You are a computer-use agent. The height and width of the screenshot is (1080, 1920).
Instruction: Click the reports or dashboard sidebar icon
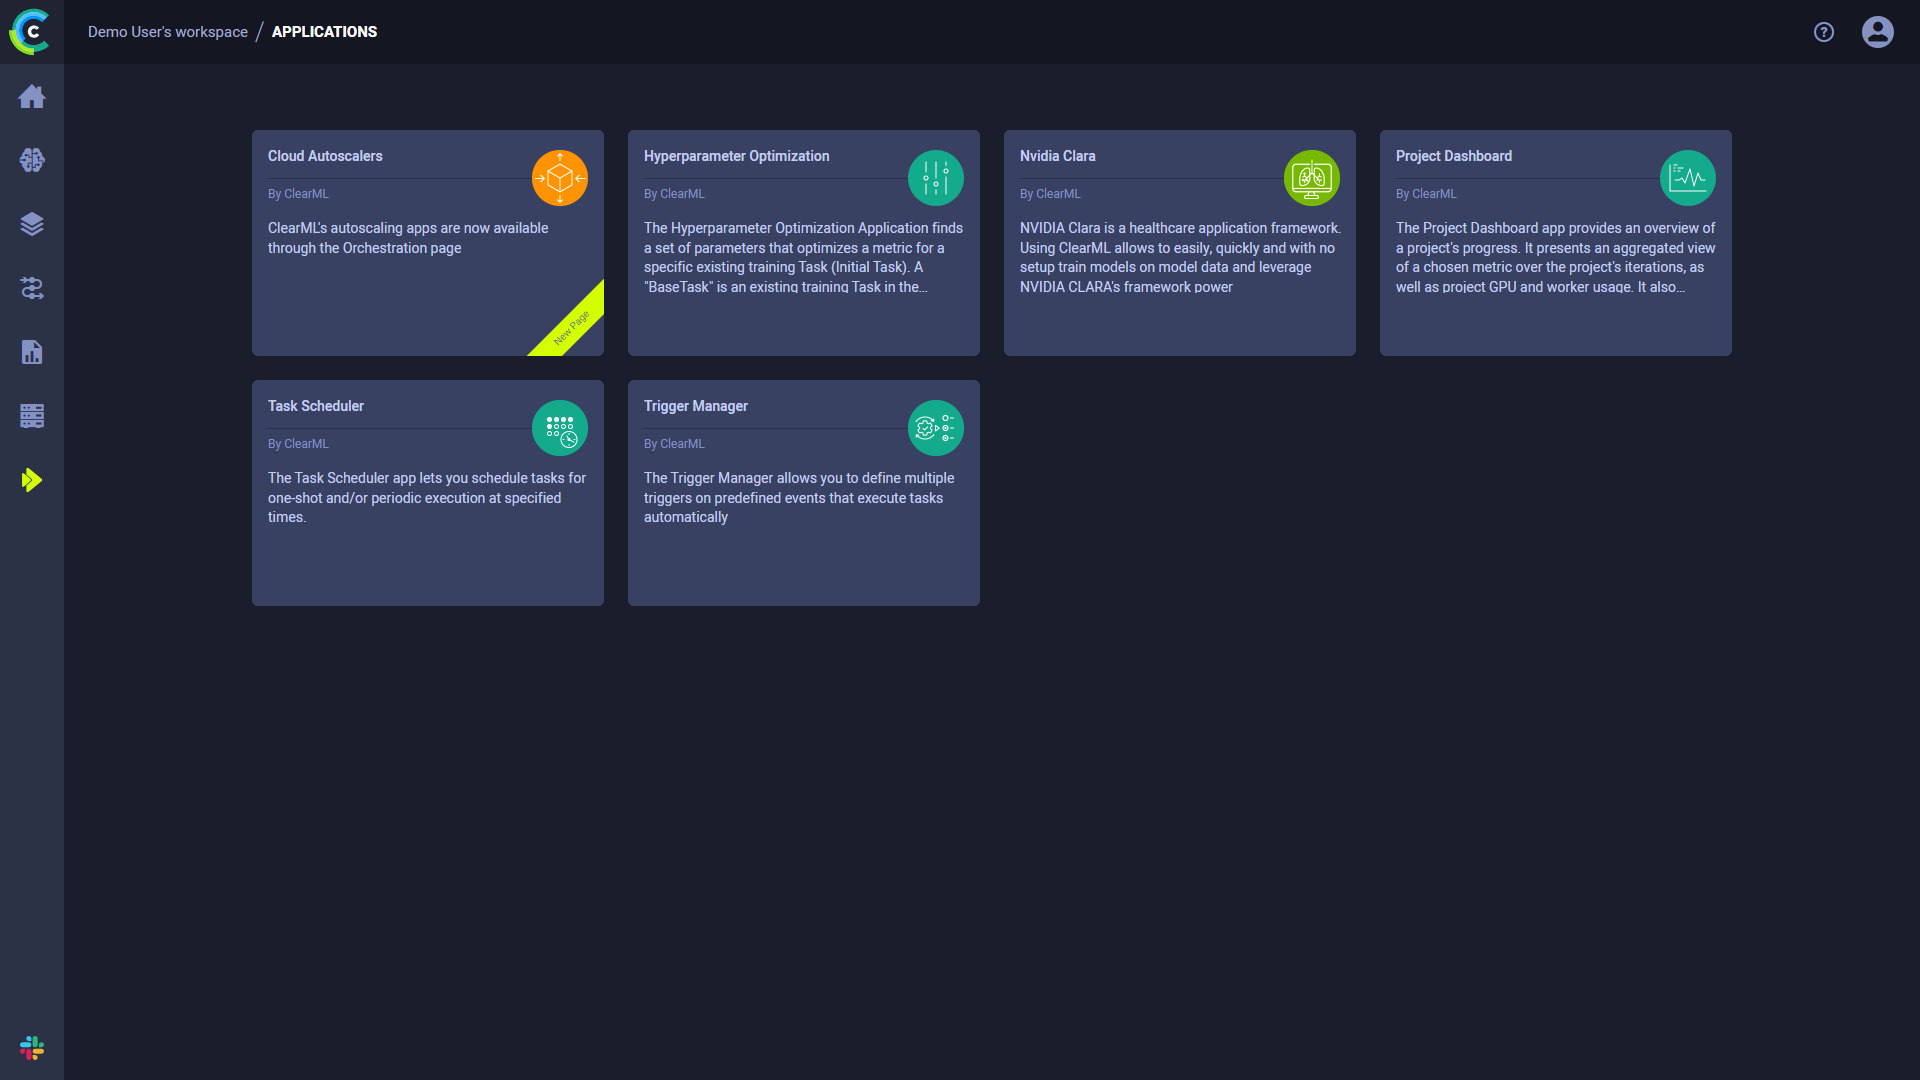click(x=32, y=352)
